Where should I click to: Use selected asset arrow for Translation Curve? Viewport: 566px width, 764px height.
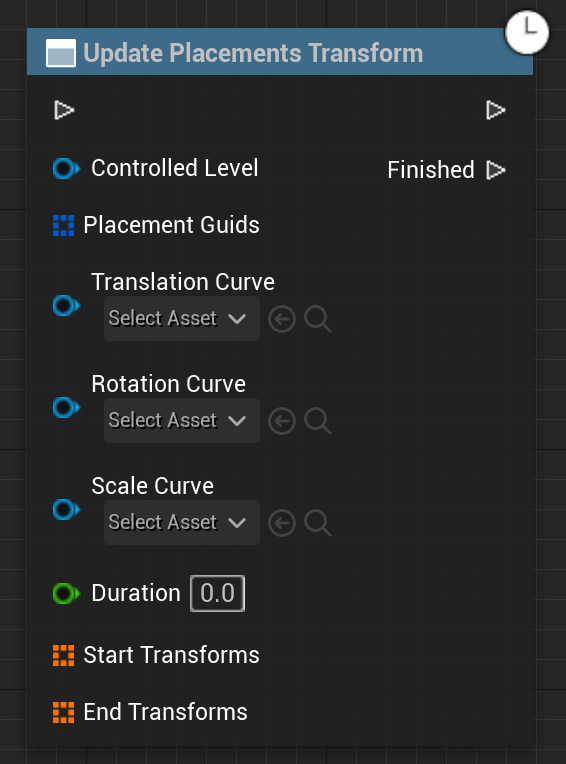pyautogui.click(x=282, y=319)
